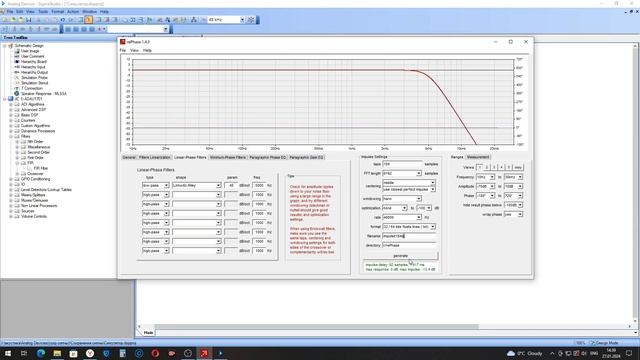This screenshot has height=360, width=640.
Task: Select view 3 button in Ranges
Action: pos(494,167)
